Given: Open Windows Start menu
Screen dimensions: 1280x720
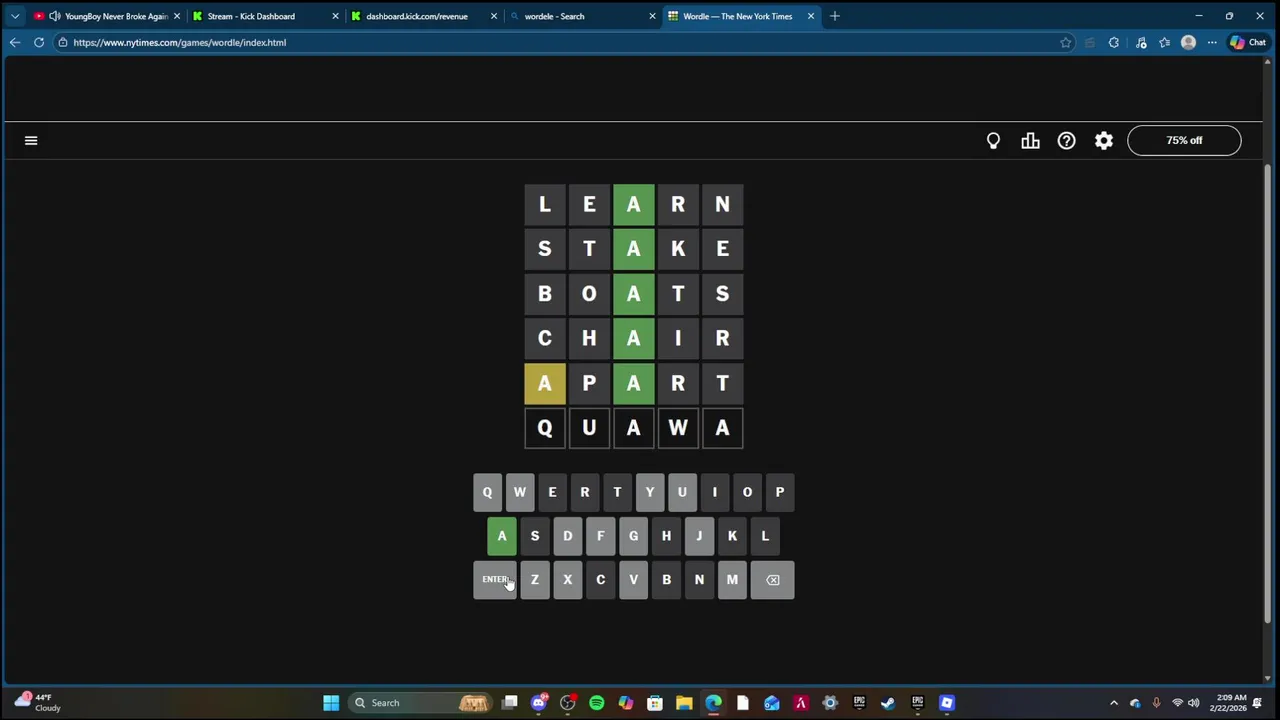Looking at the screenshot, I should (x=331, y=703).
